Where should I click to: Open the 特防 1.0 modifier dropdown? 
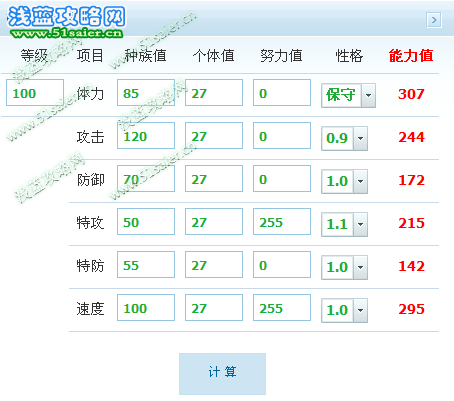pos(344,267)
